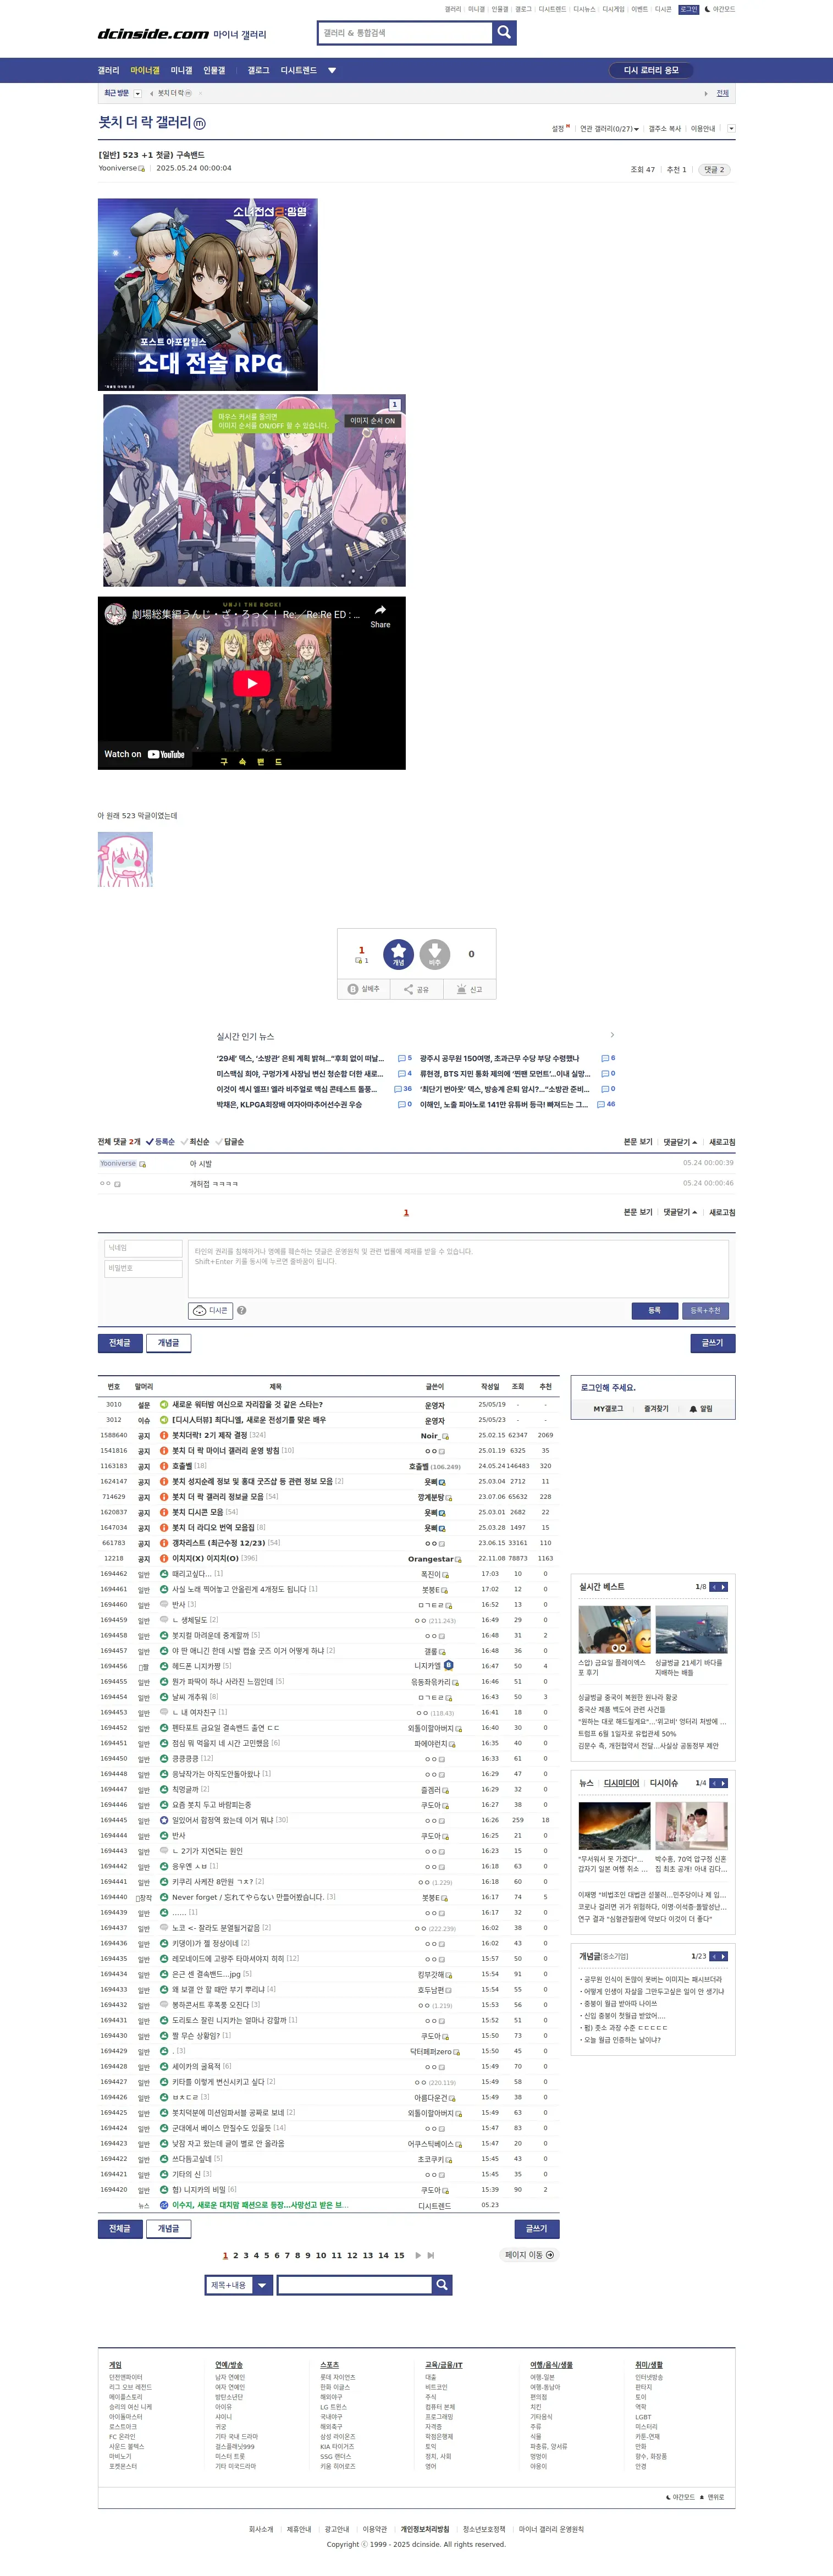Viewport: 833px width, 2576px height.
Task: Submit comment with 등록+추천 button
Action: coord(705,1310)
